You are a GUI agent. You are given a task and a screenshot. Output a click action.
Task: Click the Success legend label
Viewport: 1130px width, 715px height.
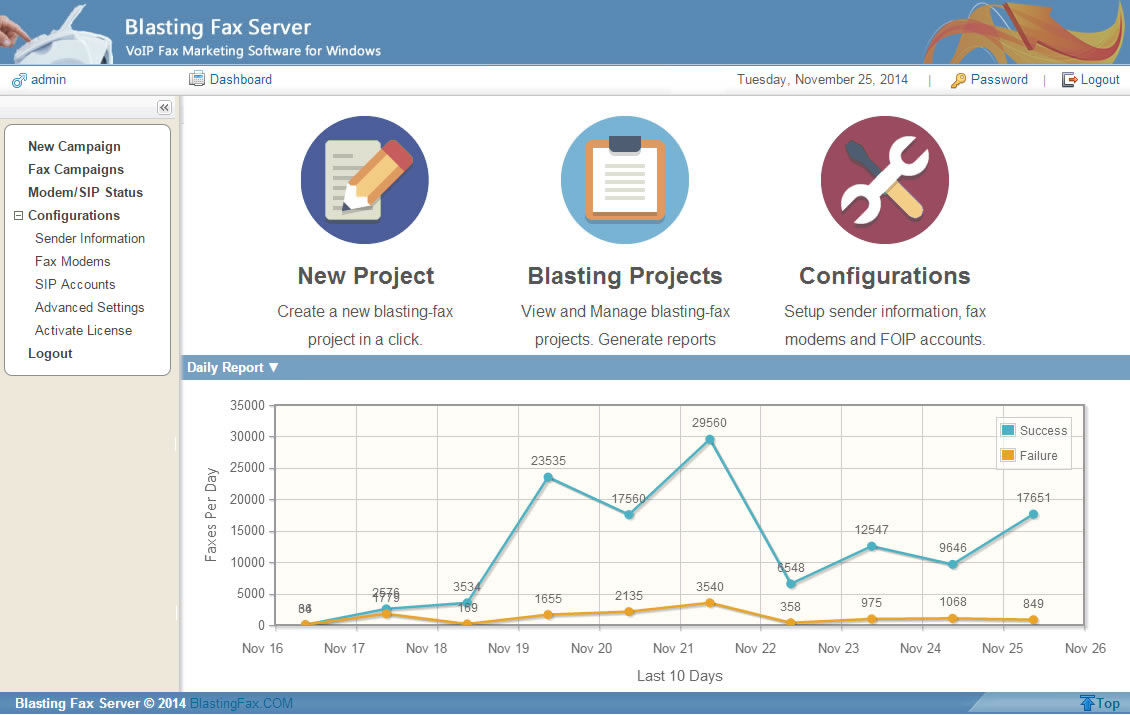1044,430
